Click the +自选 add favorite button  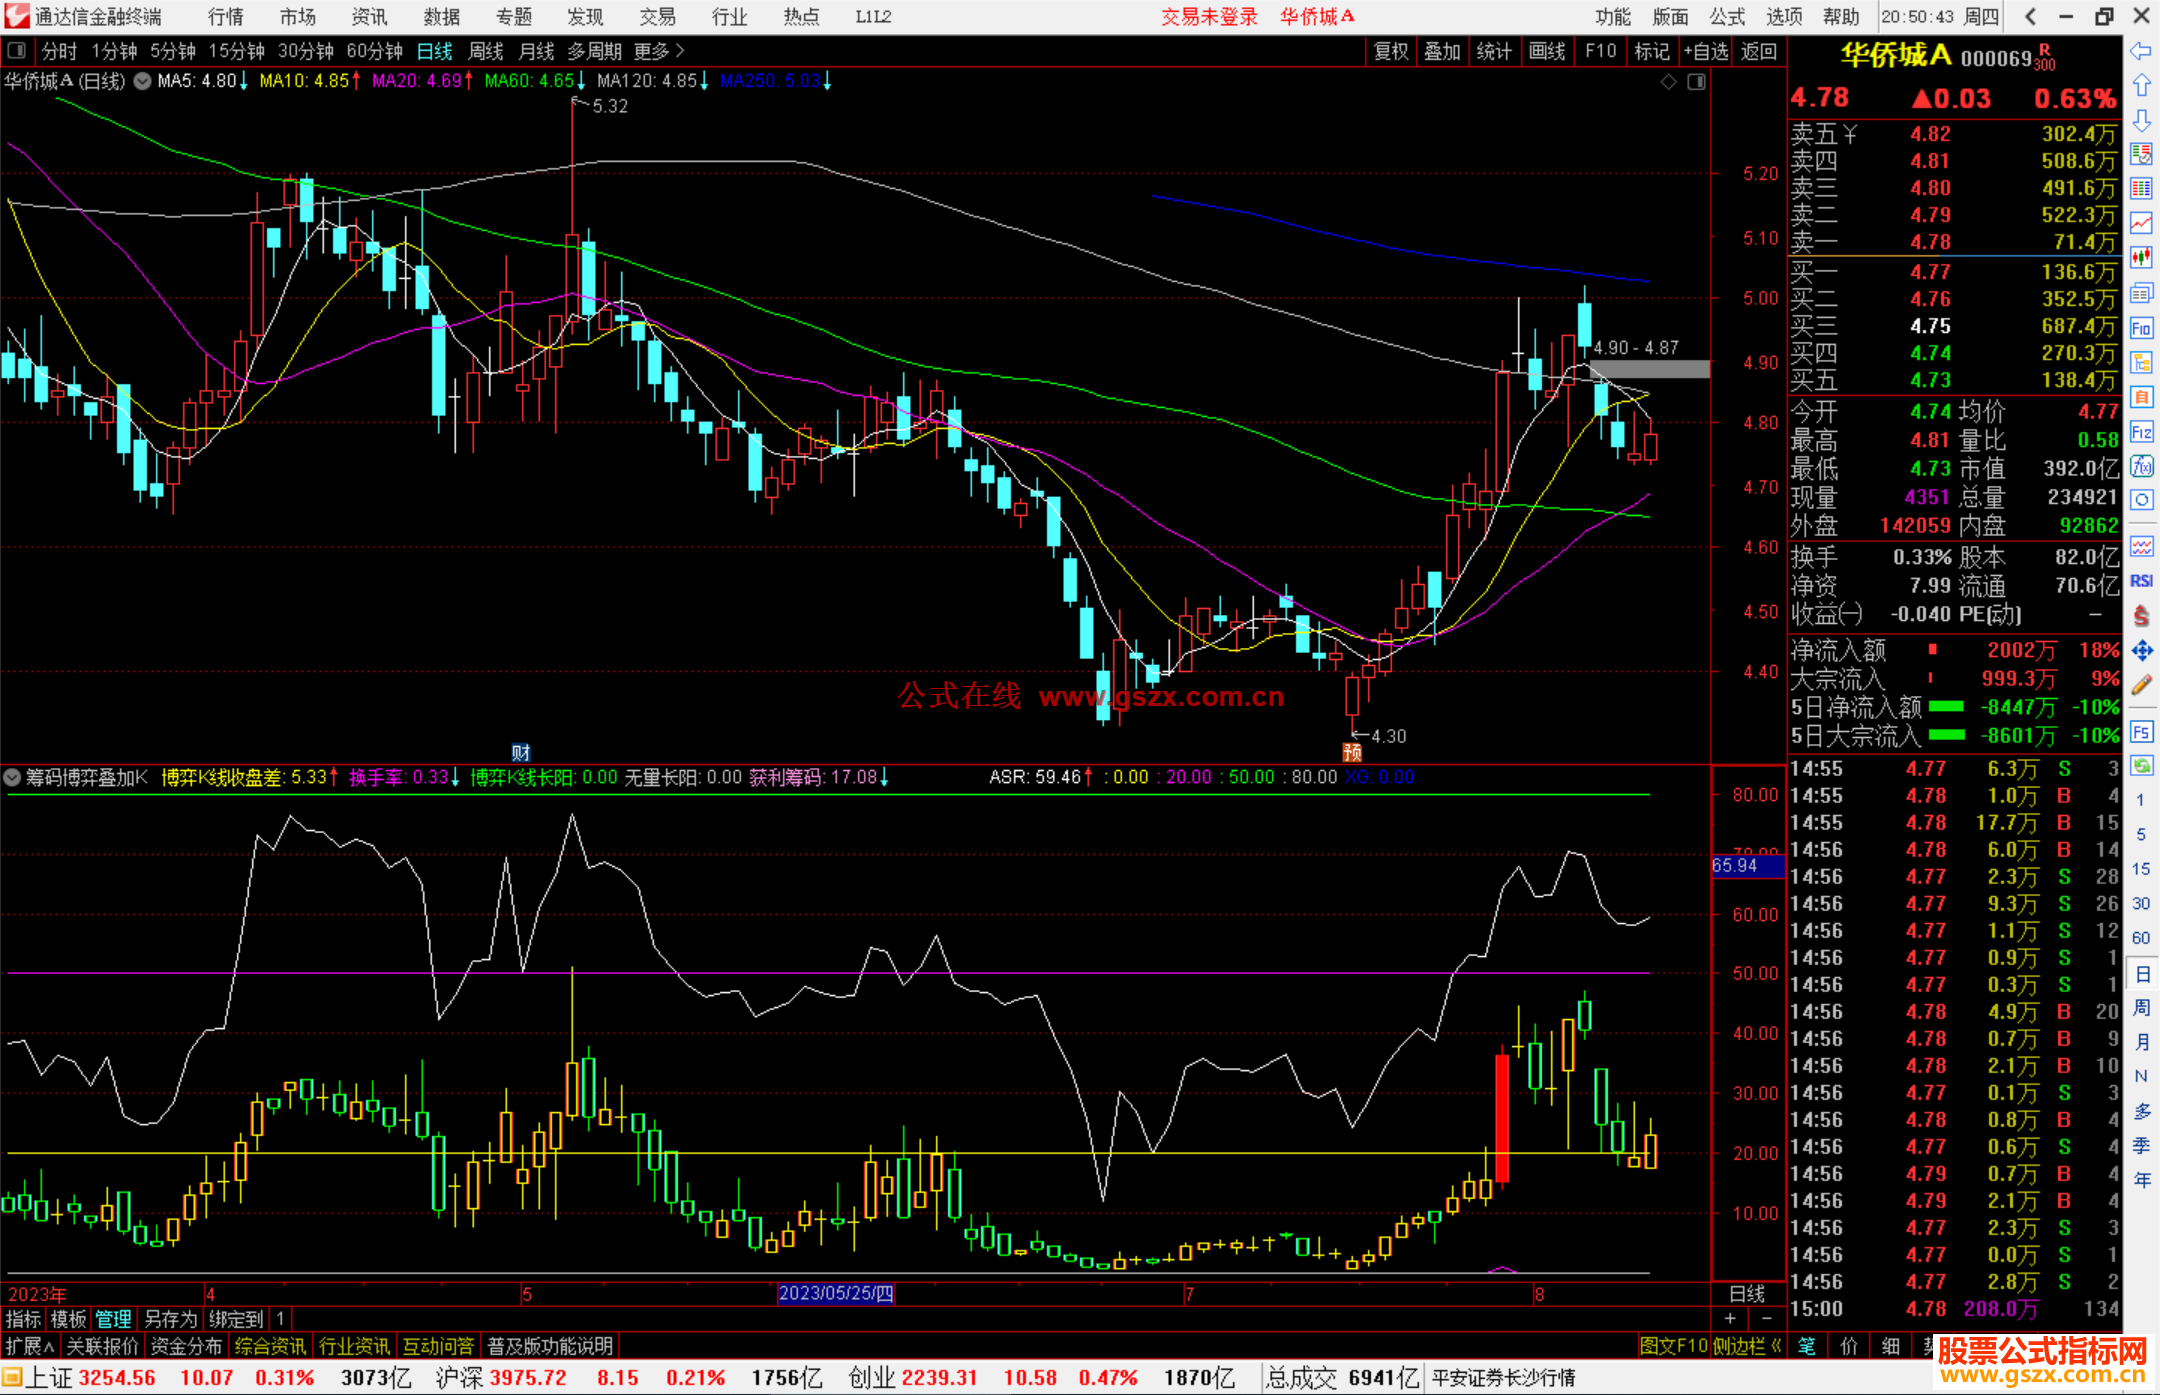1705,51
